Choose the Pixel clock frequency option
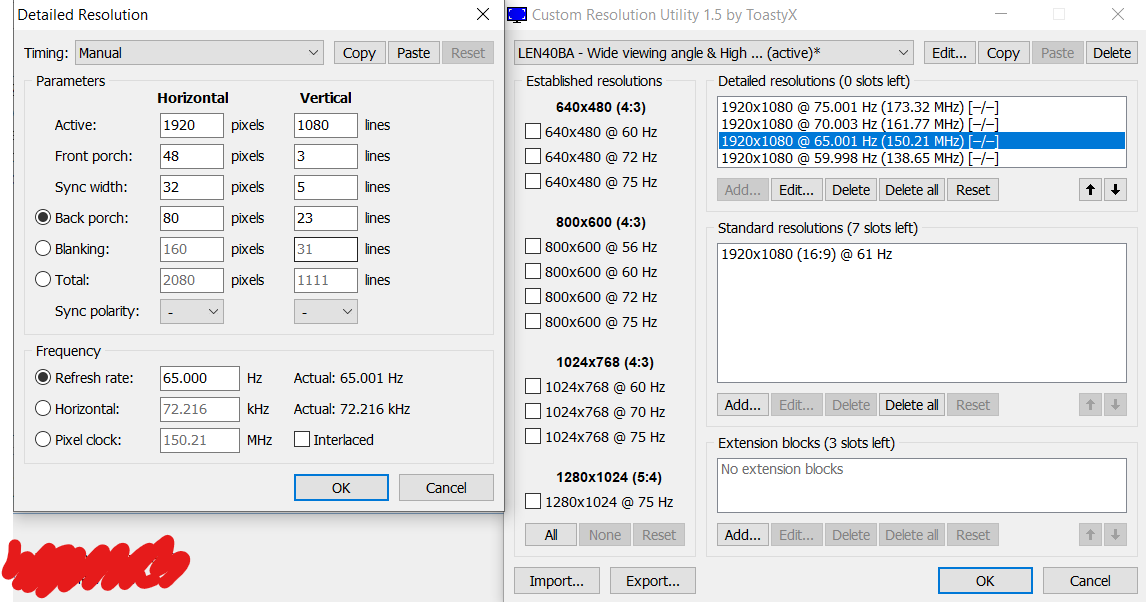Viewport: 1146px width, 602px height. point(43,440)
